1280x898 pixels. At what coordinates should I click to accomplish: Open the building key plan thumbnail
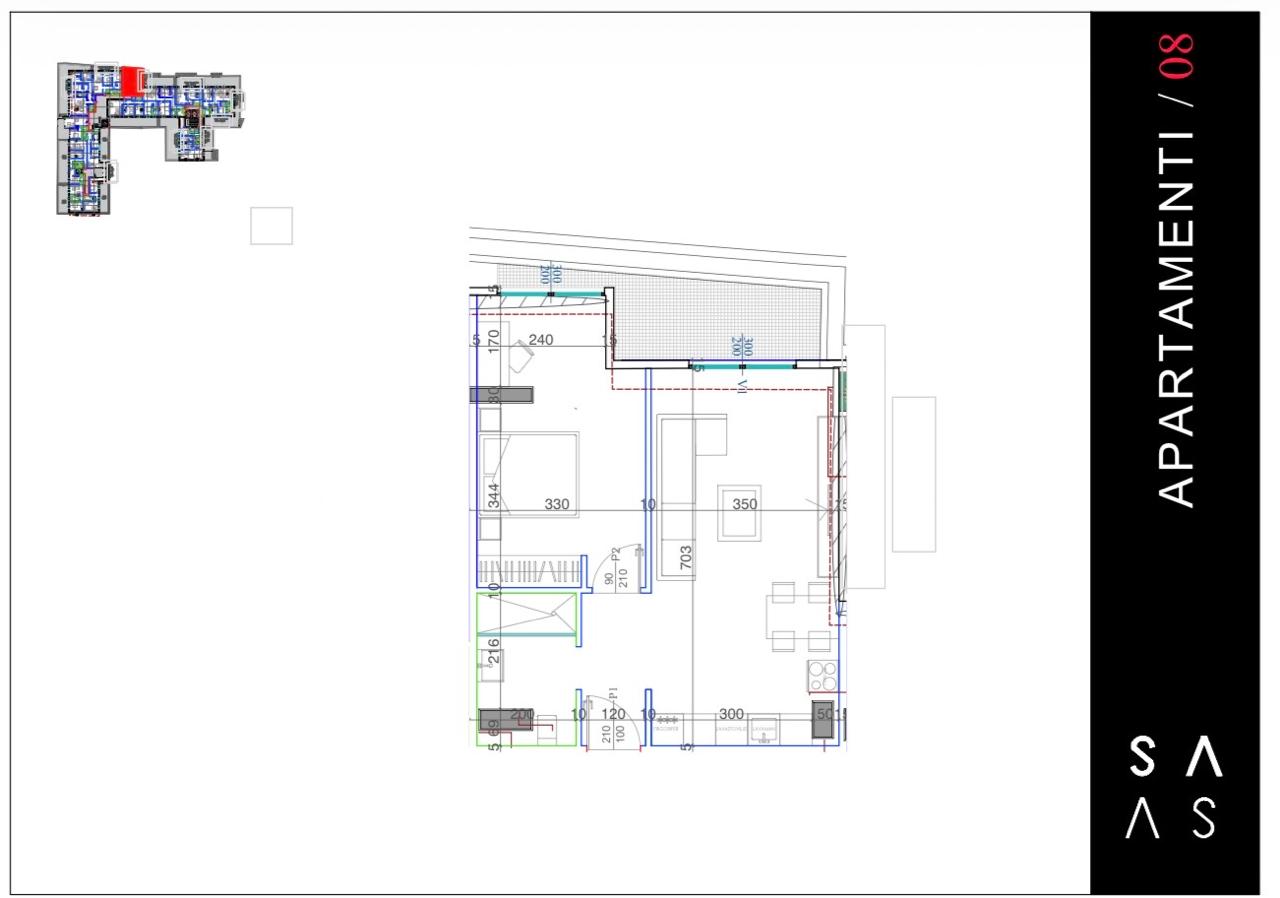tap(151, 138)
